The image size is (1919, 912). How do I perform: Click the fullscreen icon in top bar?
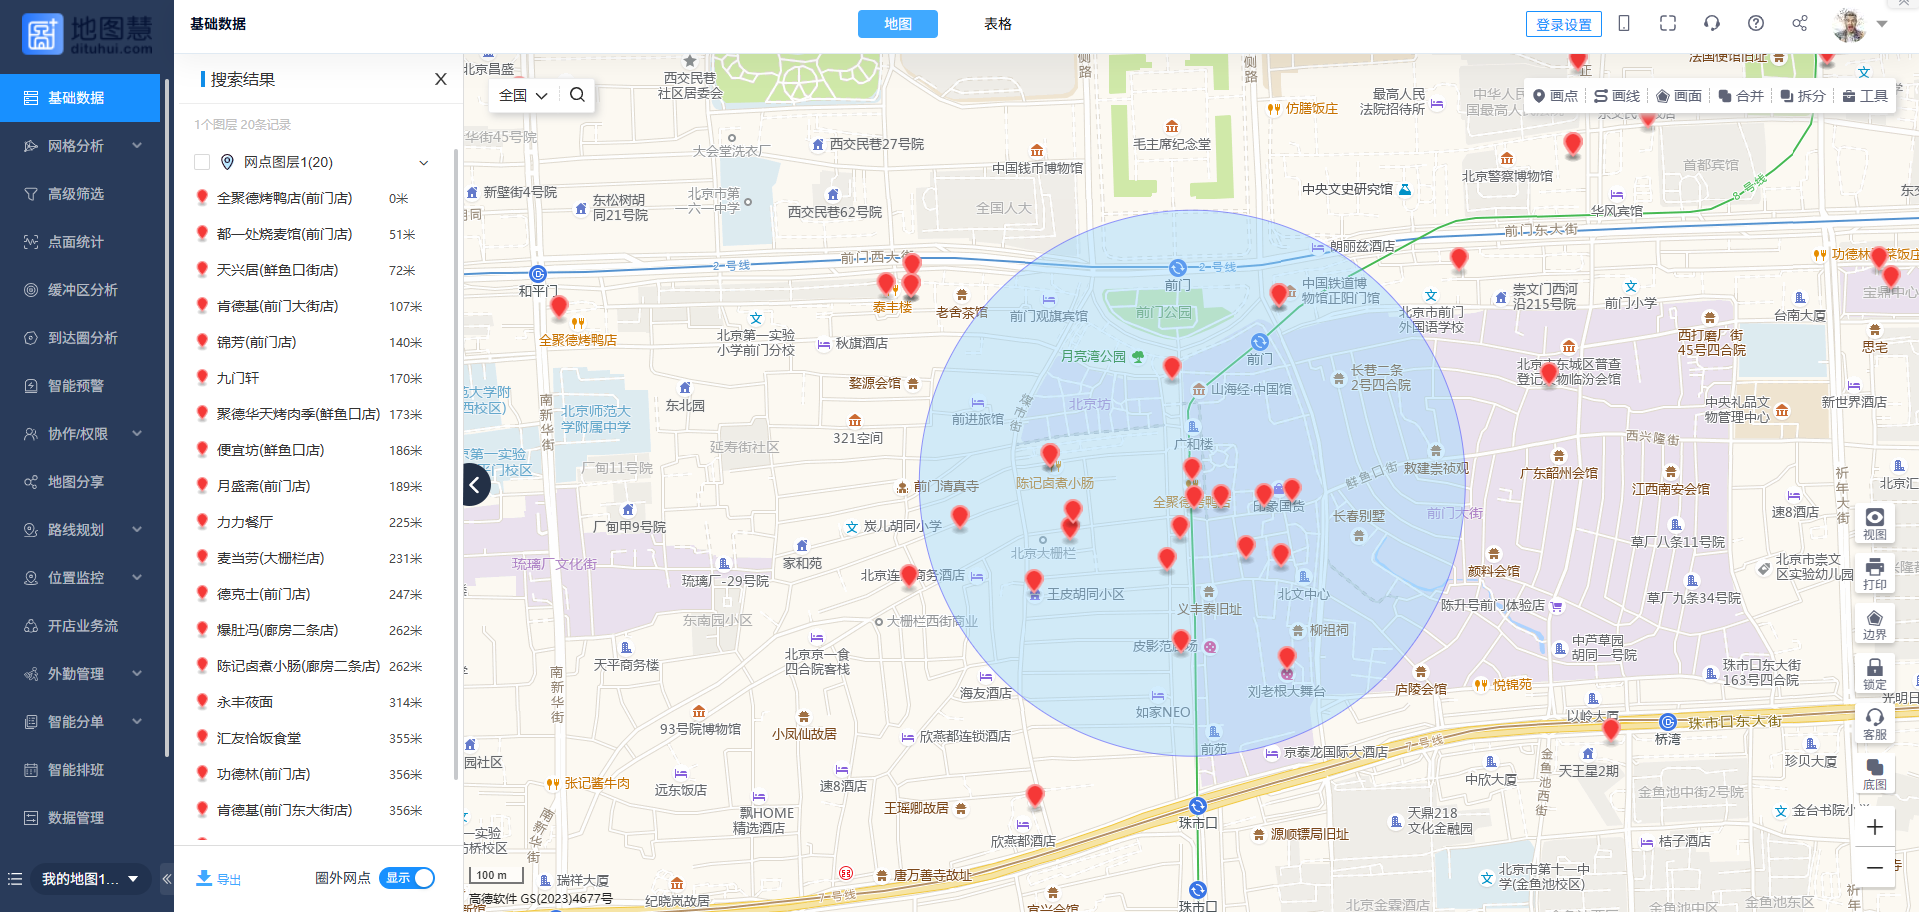click(1667, 23)
